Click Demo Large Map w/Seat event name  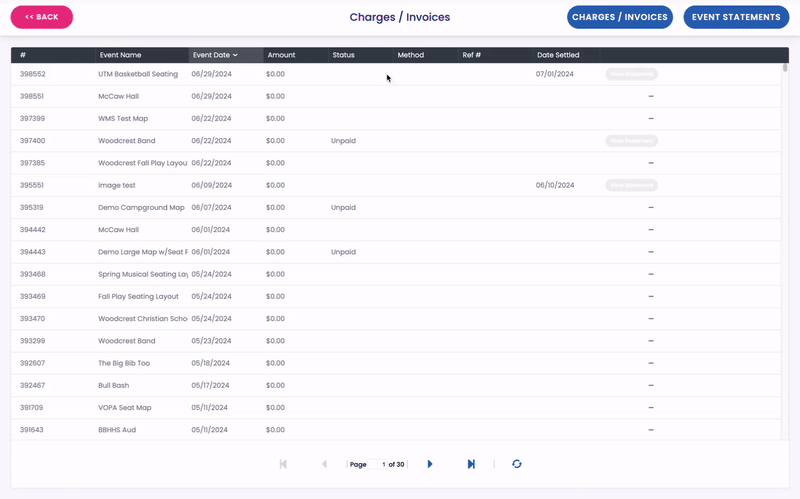(x=143, y=252)
